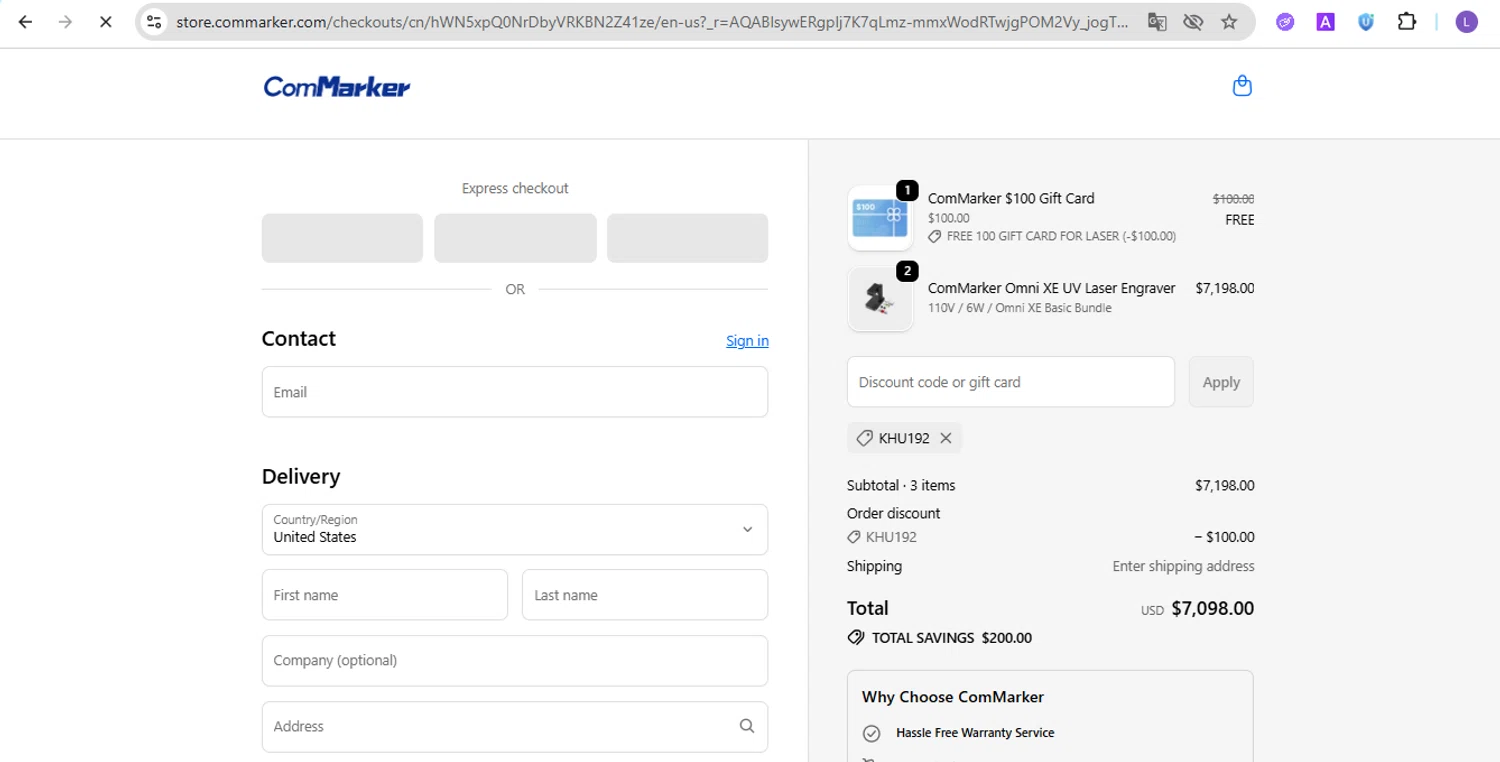Click the 'Enter shipping address' text
This screenshot has height=762, width=1500.
1183,566
